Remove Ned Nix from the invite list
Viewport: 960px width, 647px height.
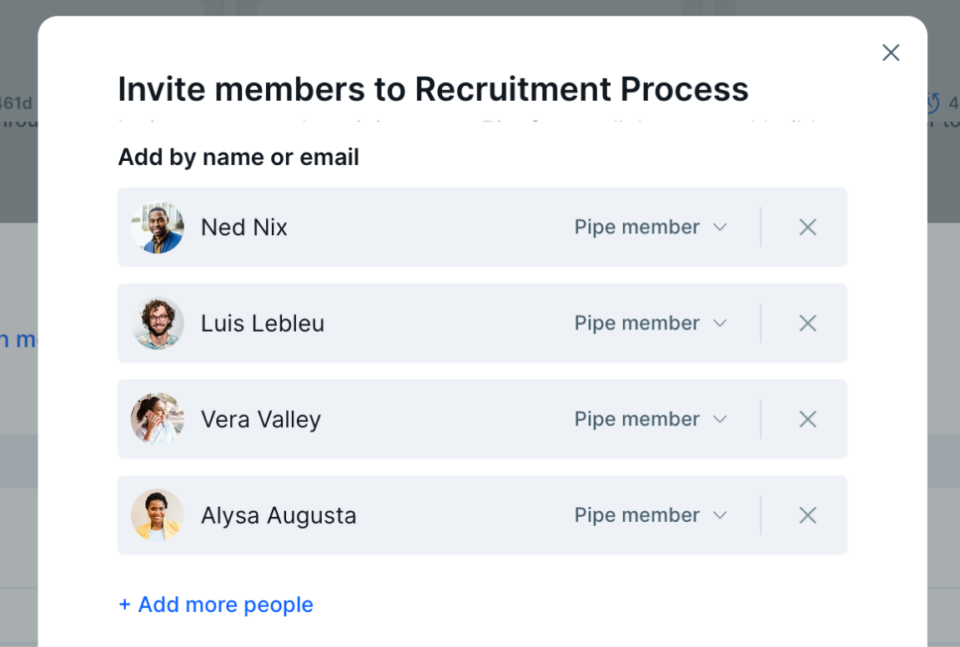pyautogui.click(x=807, y=227)
